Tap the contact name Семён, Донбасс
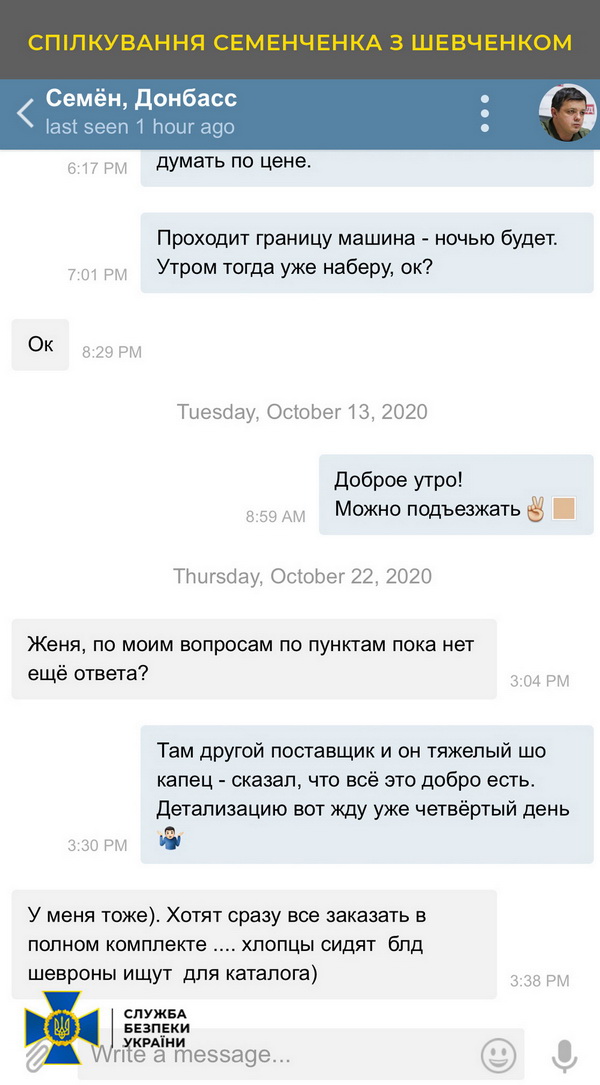The width and height of the screenshot is (600, 1085). (x=141, y=99)
